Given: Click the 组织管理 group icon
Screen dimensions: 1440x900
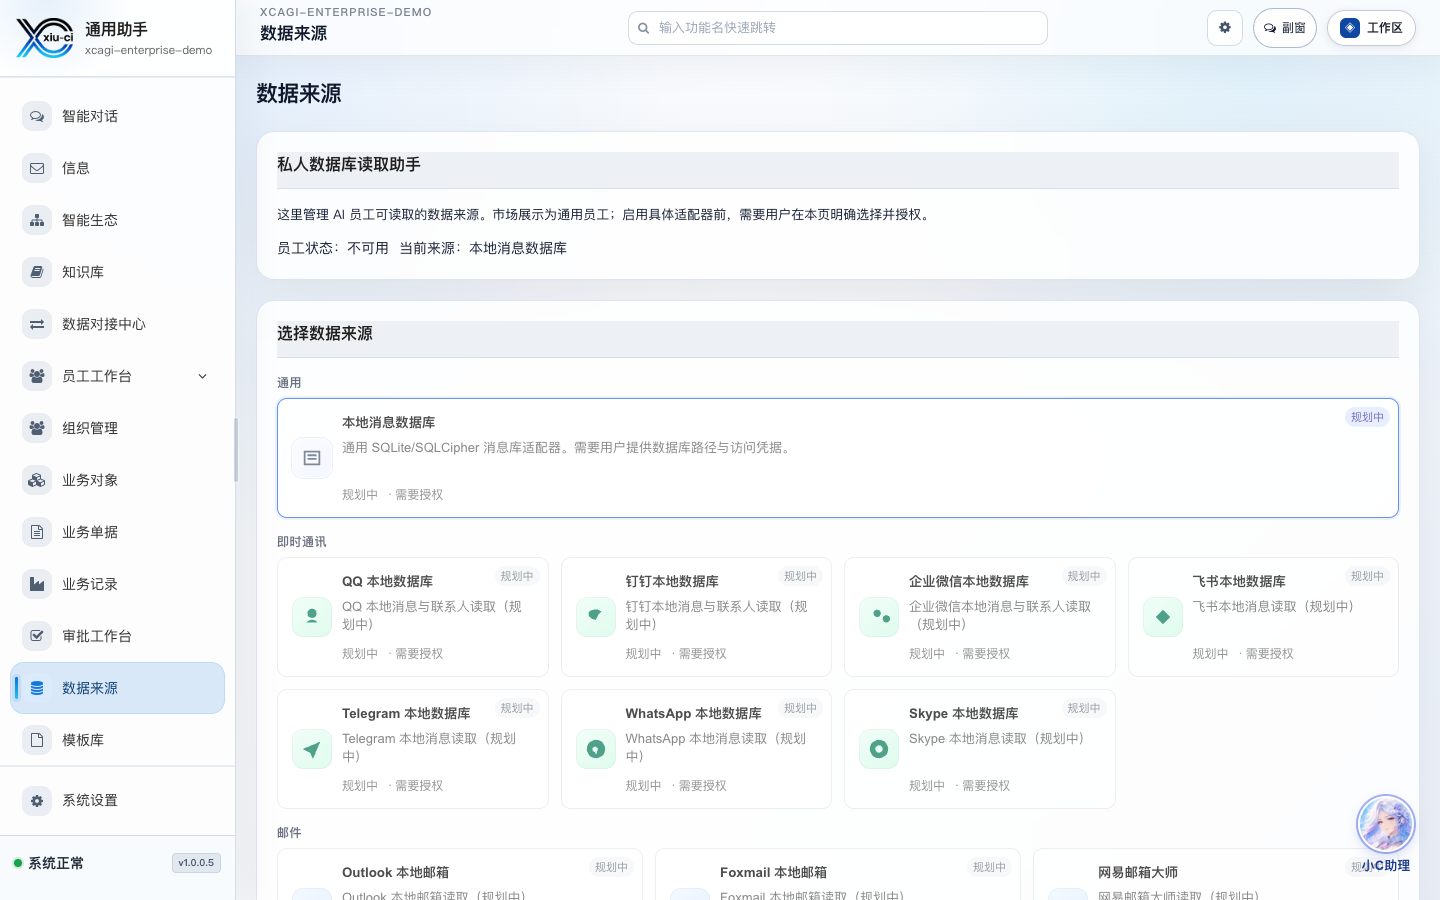Looking at the screenshot, I should click(x=37, y=428).
